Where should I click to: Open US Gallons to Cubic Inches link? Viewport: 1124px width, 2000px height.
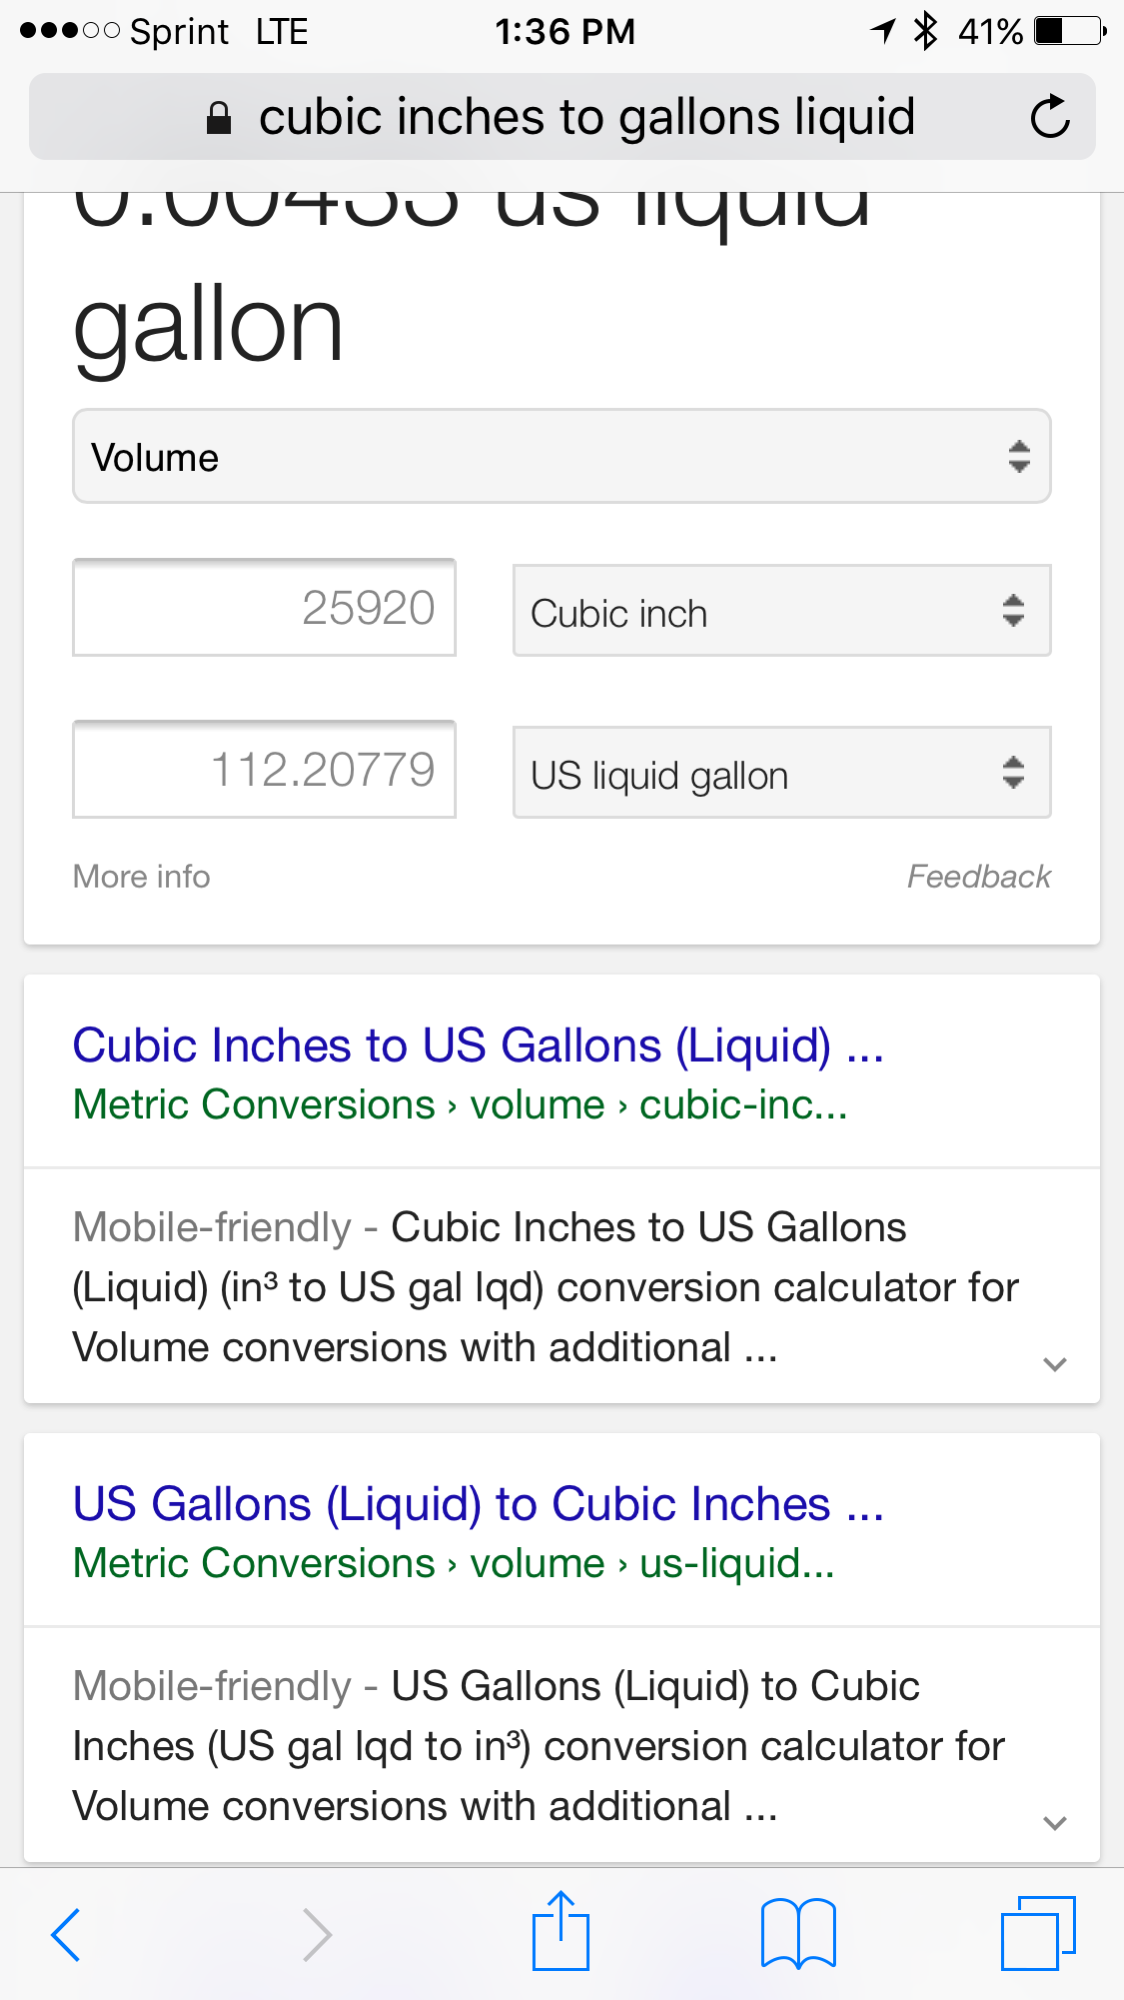coord(478,1505)
